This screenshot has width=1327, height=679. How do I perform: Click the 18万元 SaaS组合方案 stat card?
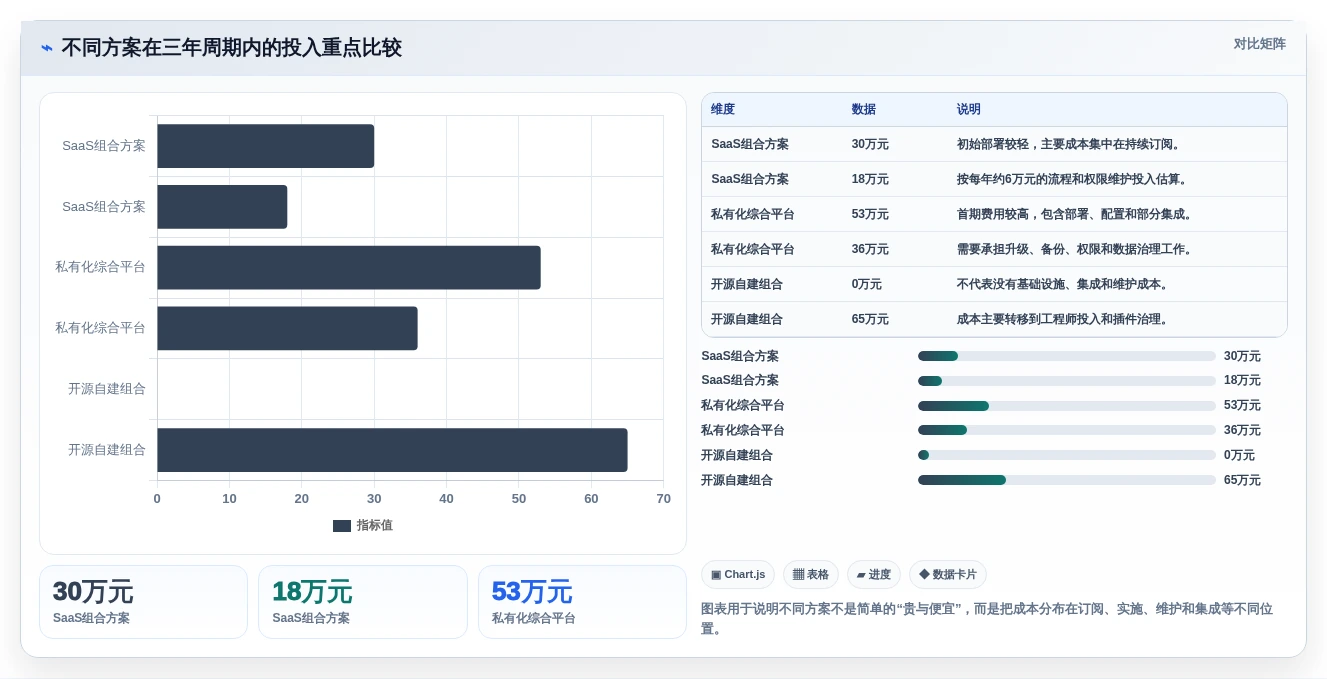362,602
